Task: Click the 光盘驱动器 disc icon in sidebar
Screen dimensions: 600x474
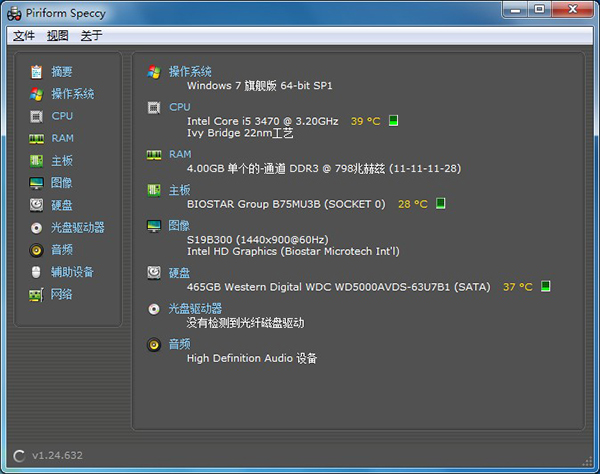Action: pyautogui.click(x=36, y=227)
